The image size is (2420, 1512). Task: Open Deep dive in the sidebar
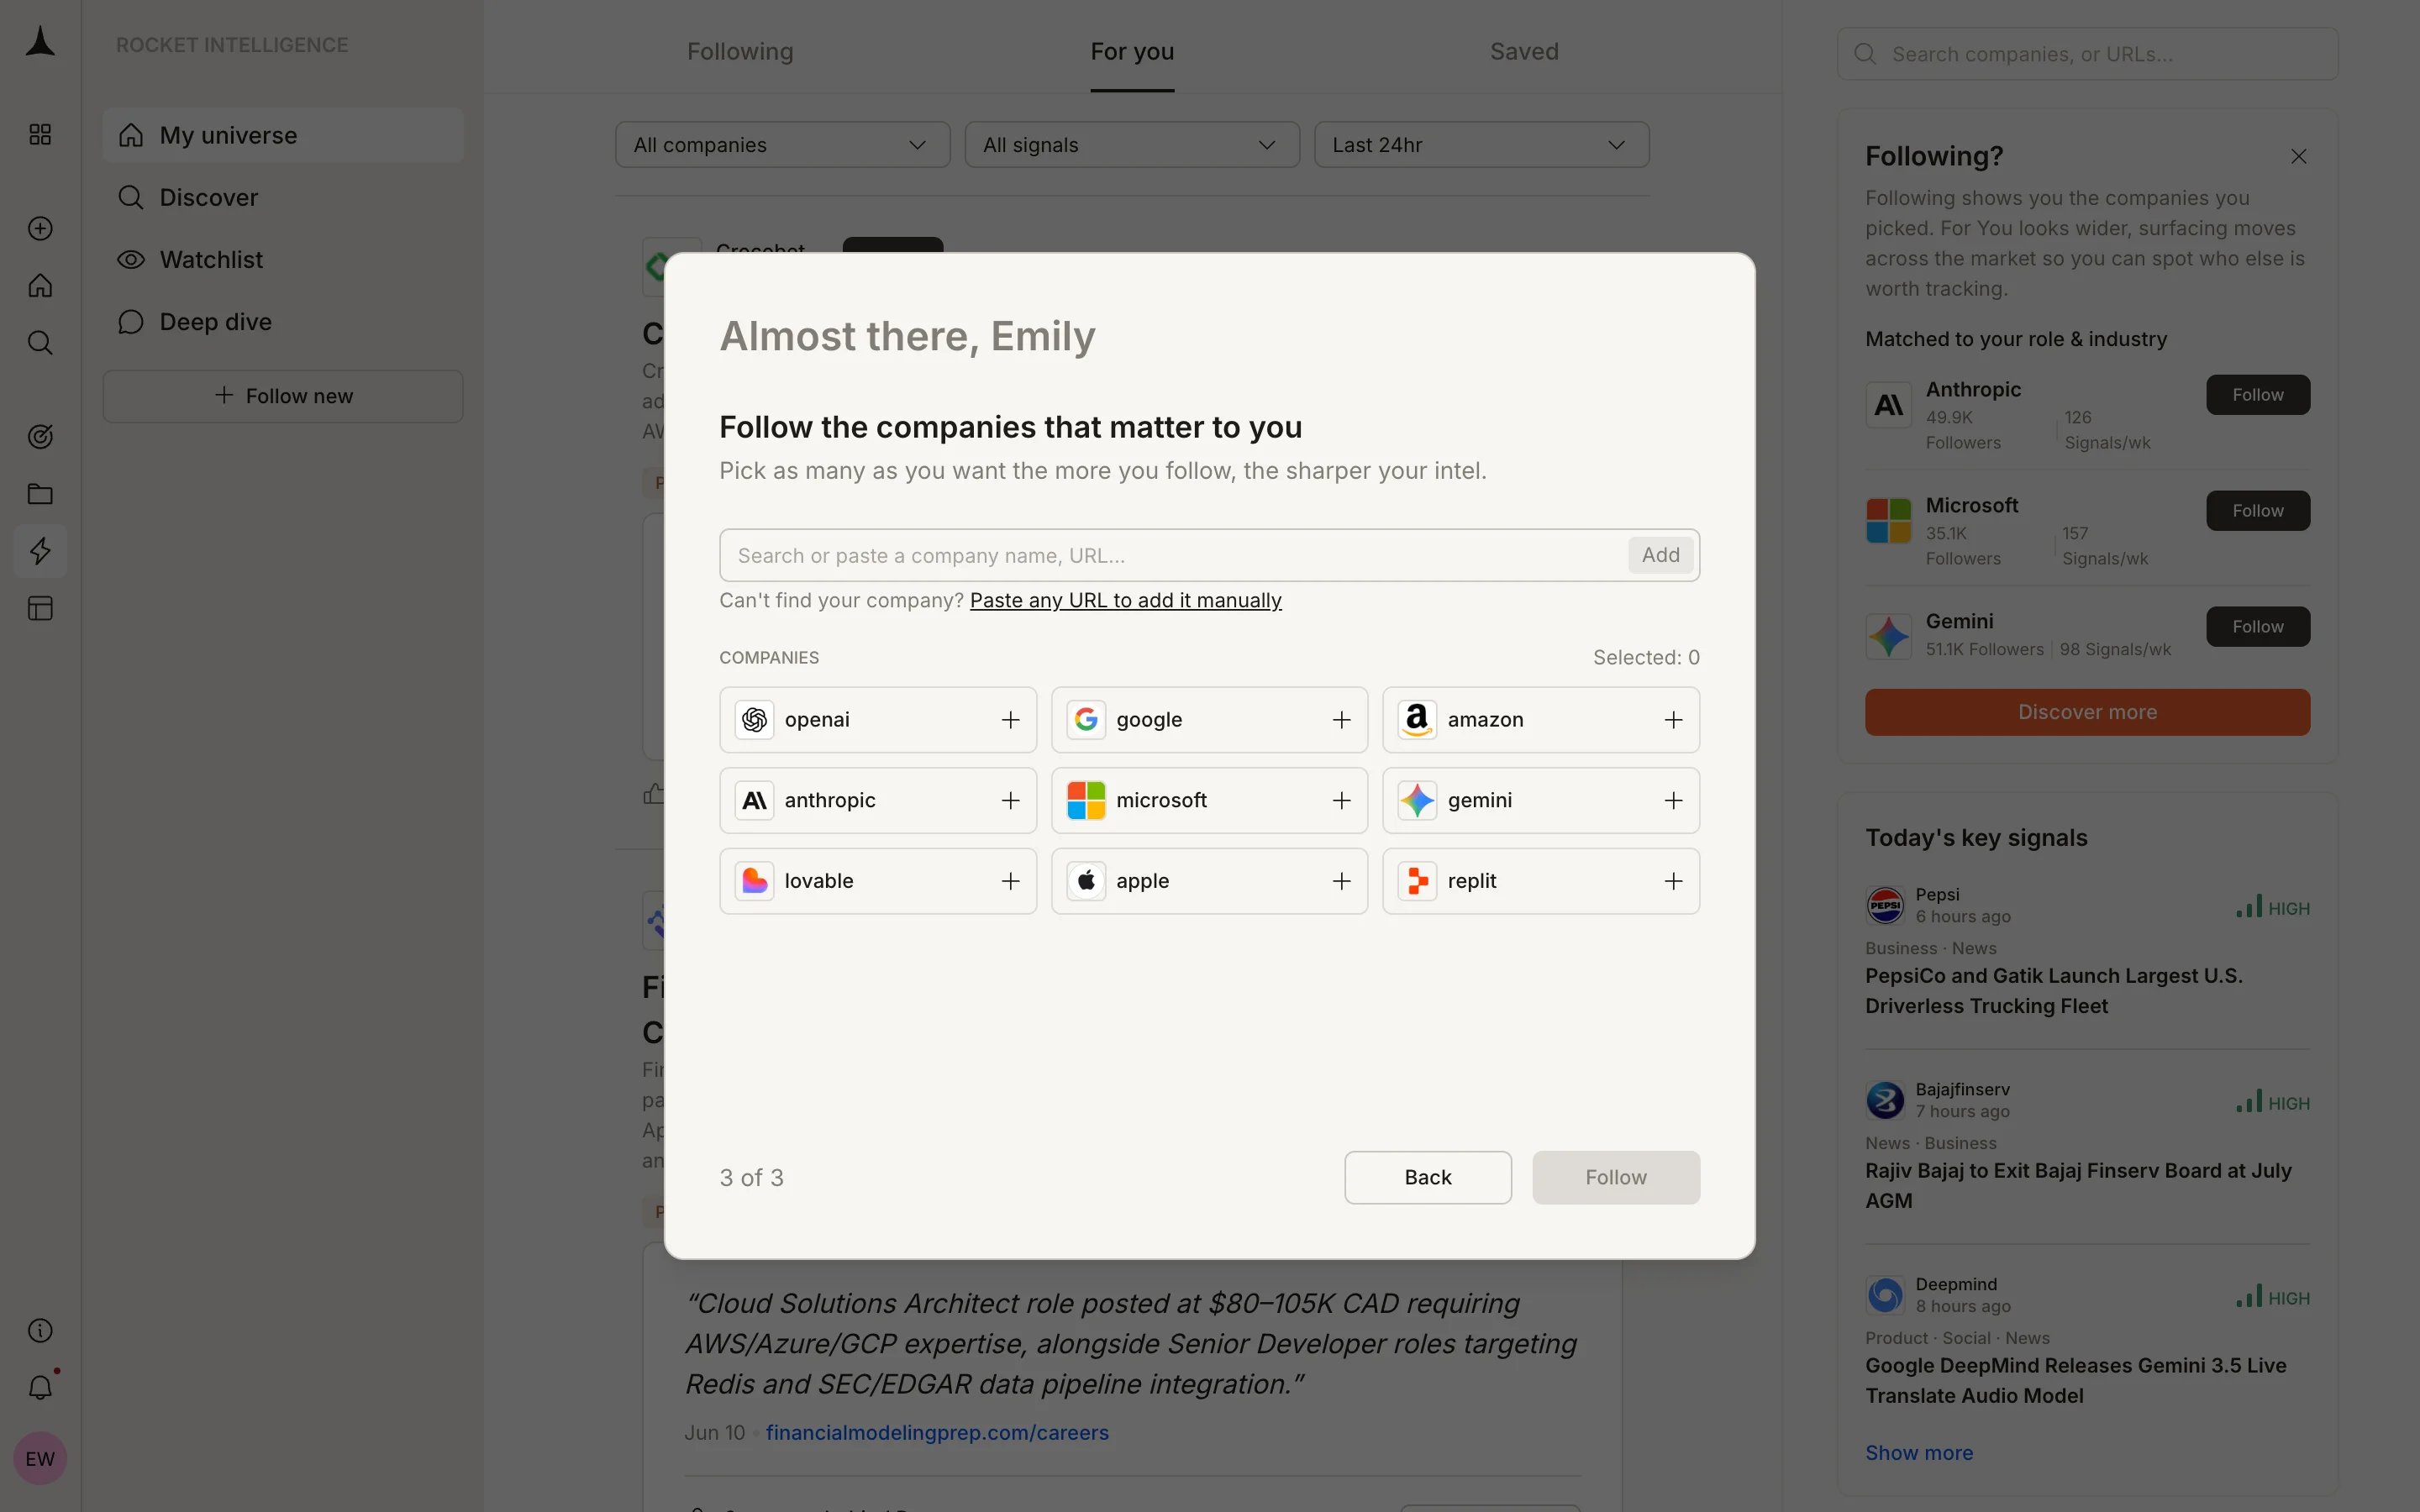(x=283, y=321)
